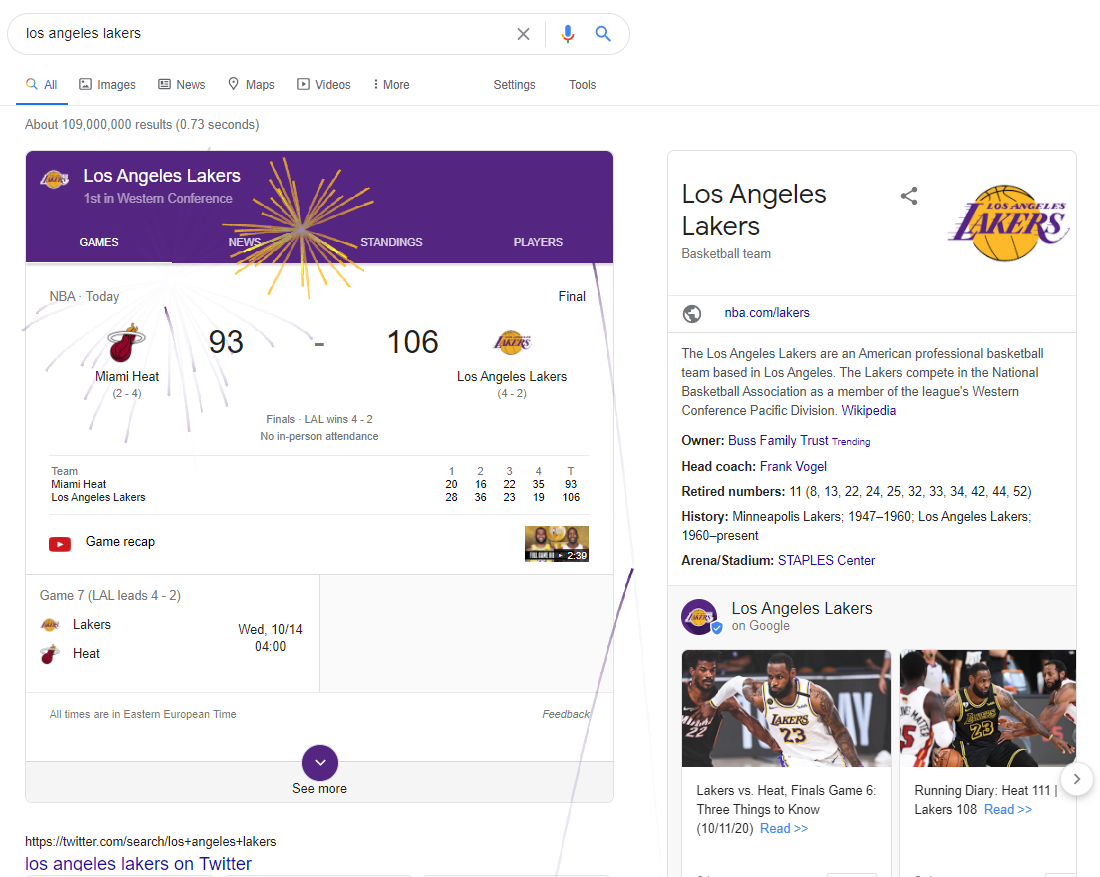The width and height of the screenshot is (1100, 877).
Task: Open los angeles lakers on Twitter result
Action: 138,863
